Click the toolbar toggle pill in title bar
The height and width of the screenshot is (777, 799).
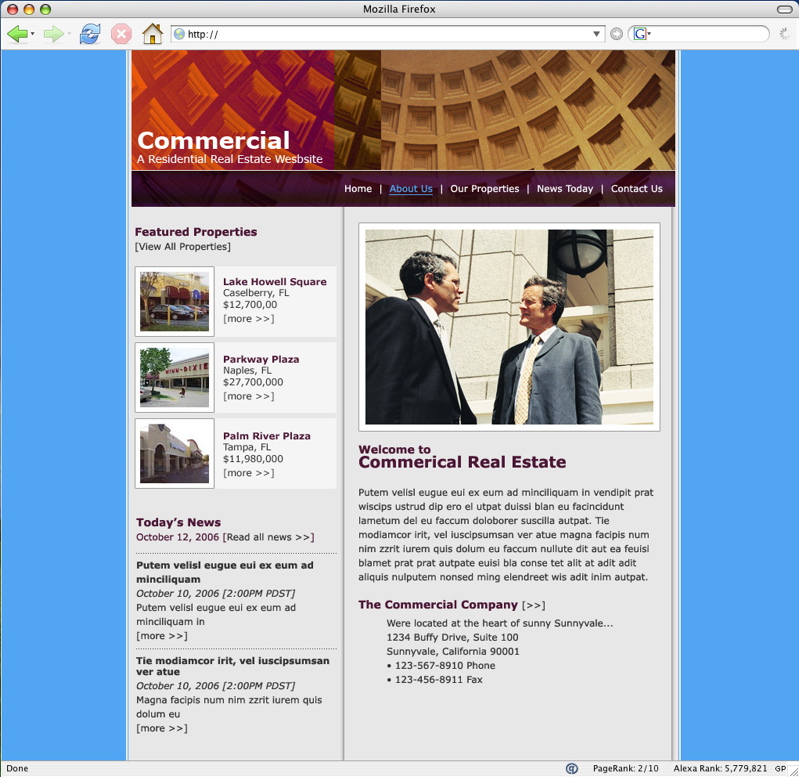tap(784, 9)
